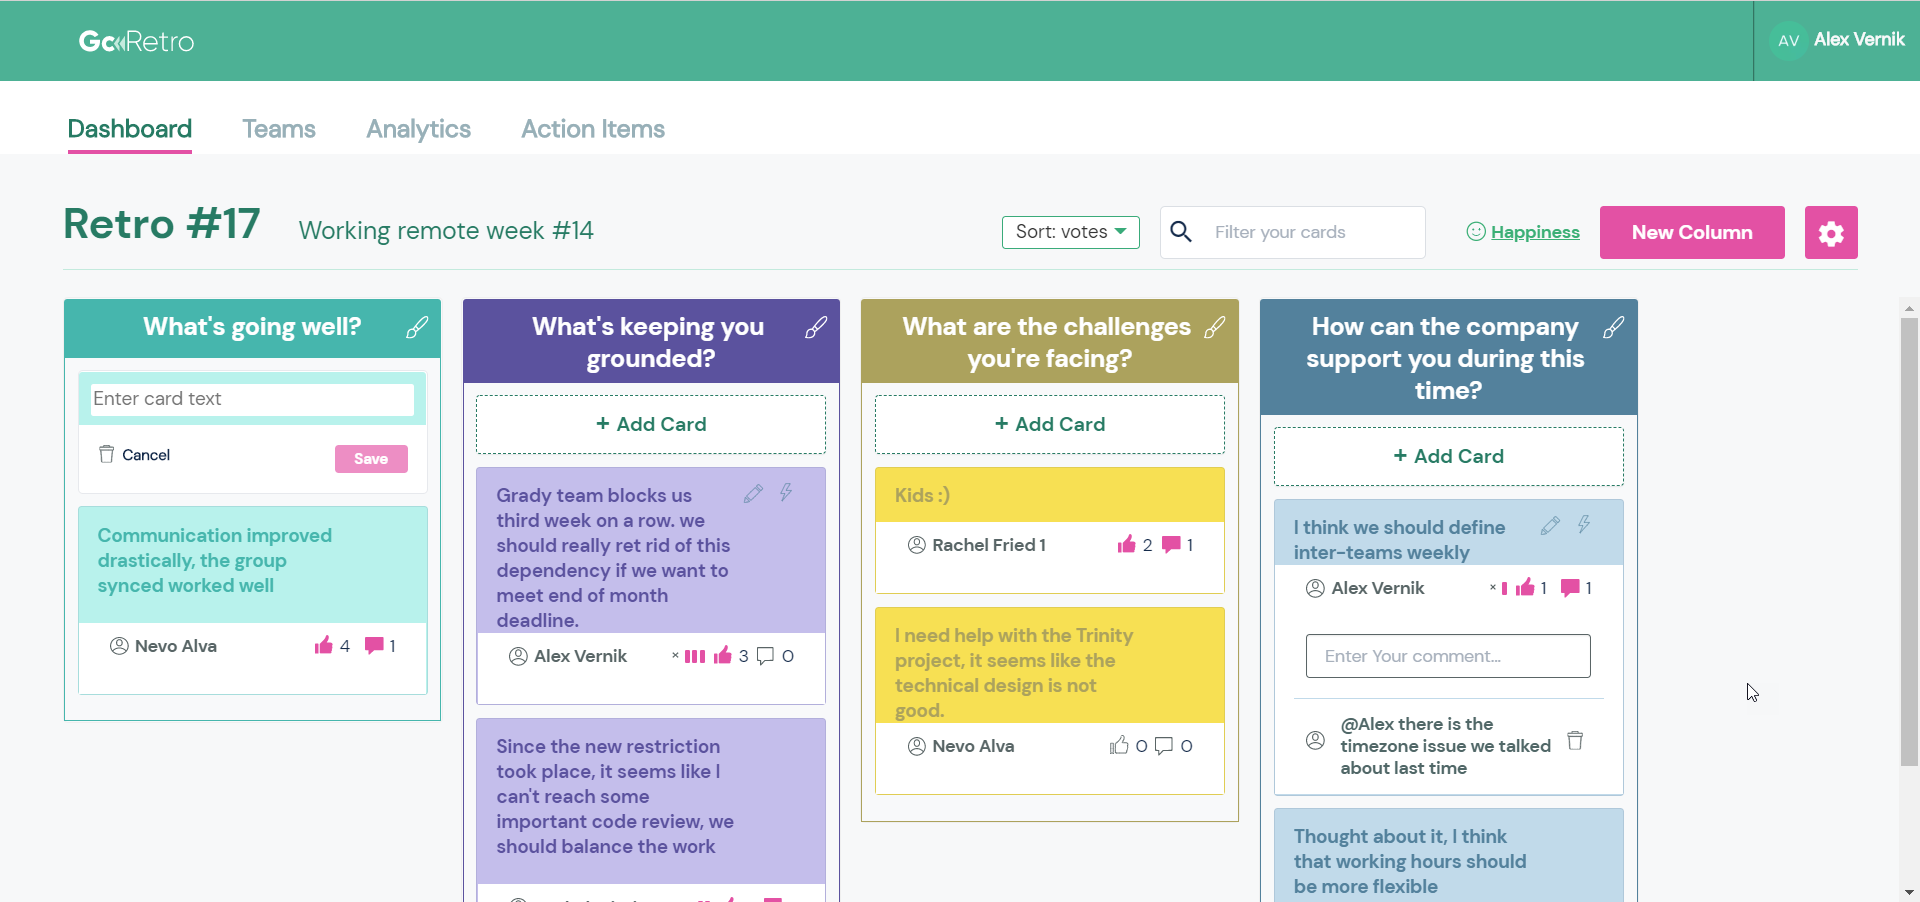Open the Sort: votes dropdown

[x=1070, y=232]
